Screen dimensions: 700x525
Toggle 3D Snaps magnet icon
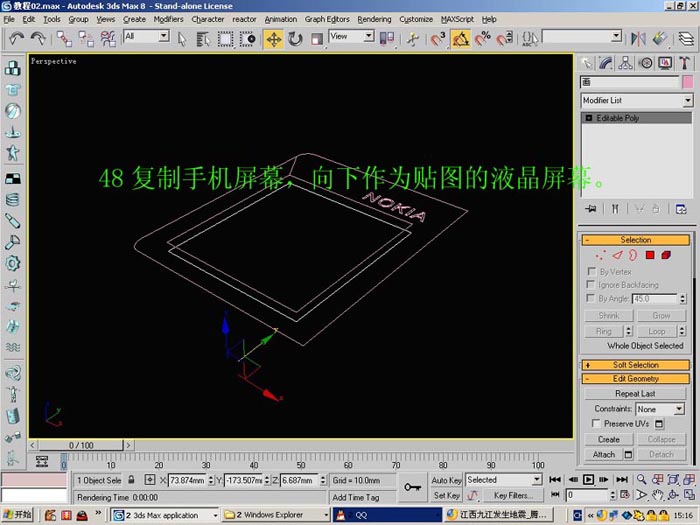pyautogui.click(x=438, y=39)
